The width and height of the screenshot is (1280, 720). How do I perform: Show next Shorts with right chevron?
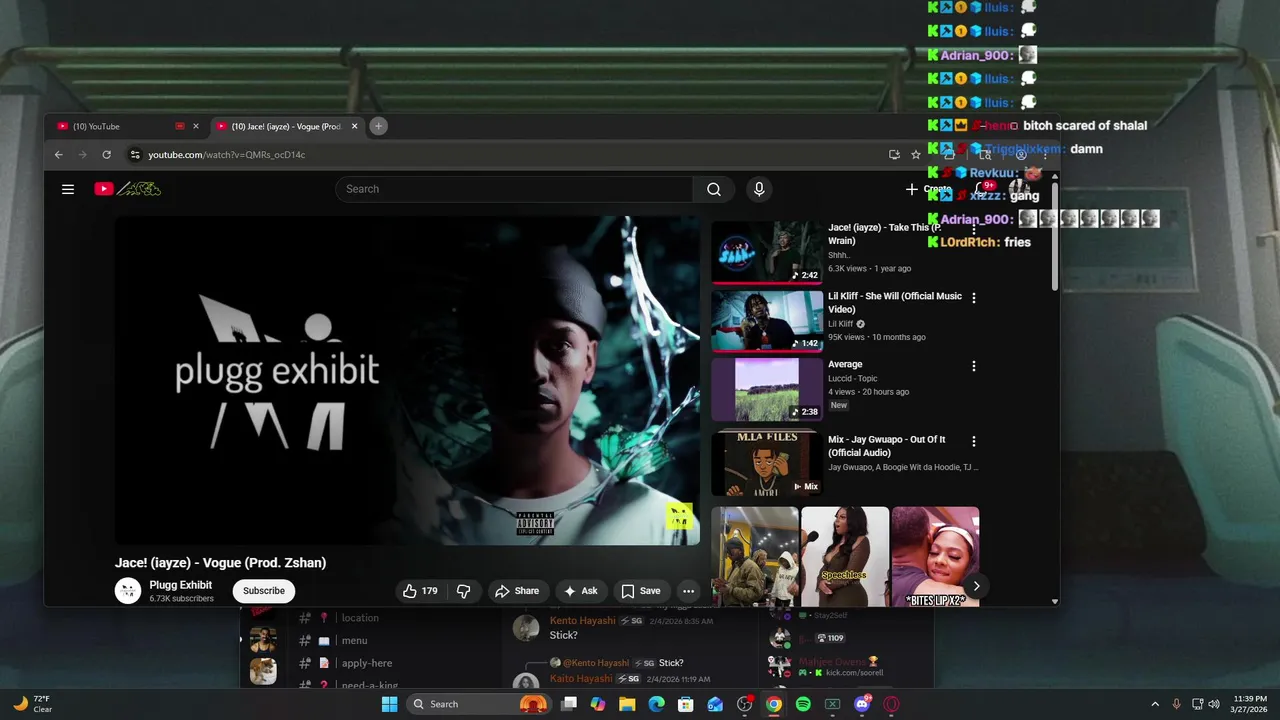tap(976, 587)
